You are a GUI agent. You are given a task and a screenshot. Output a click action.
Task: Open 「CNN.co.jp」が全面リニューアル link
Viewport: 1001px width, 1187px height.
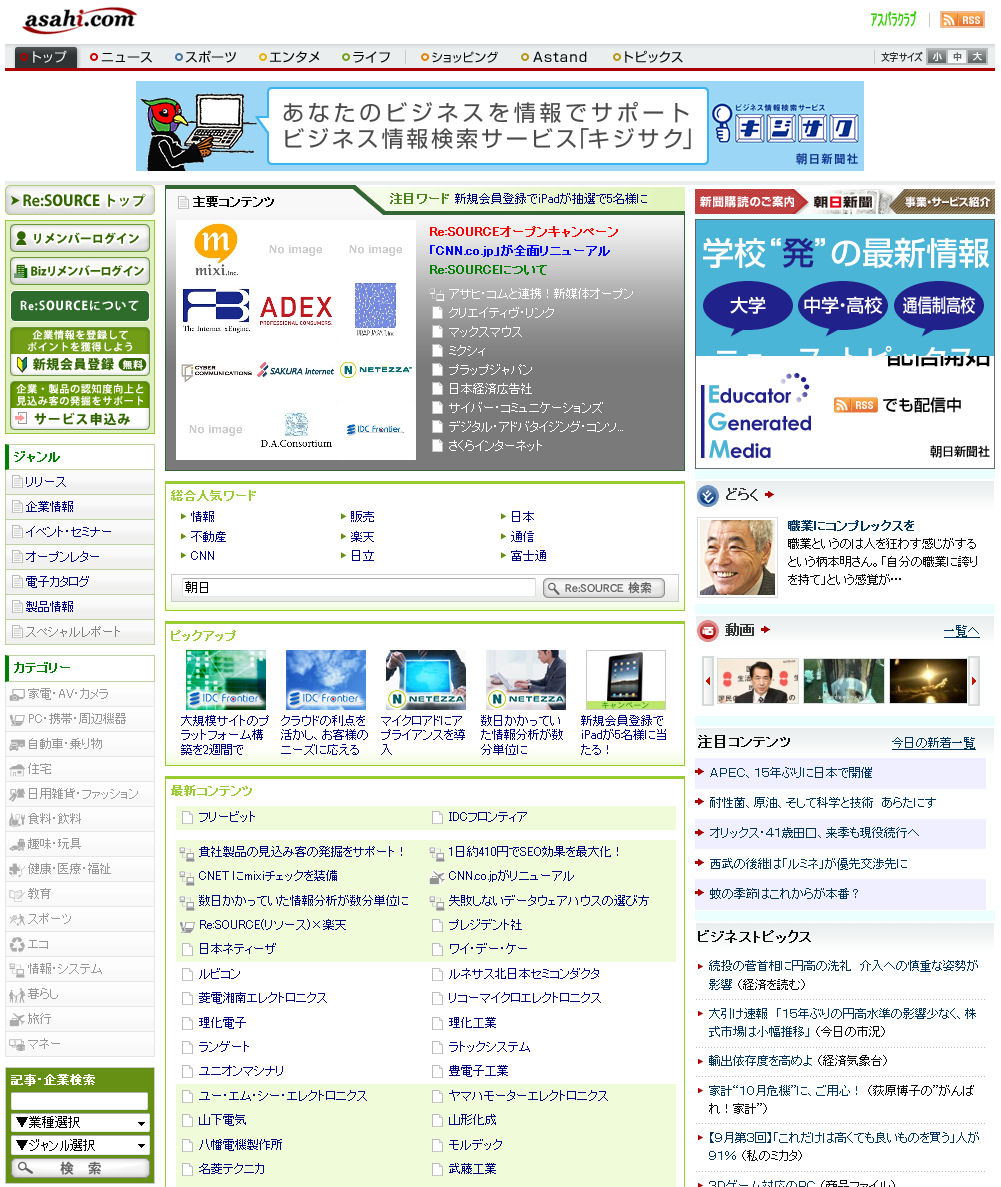click(x=519, y=251)
